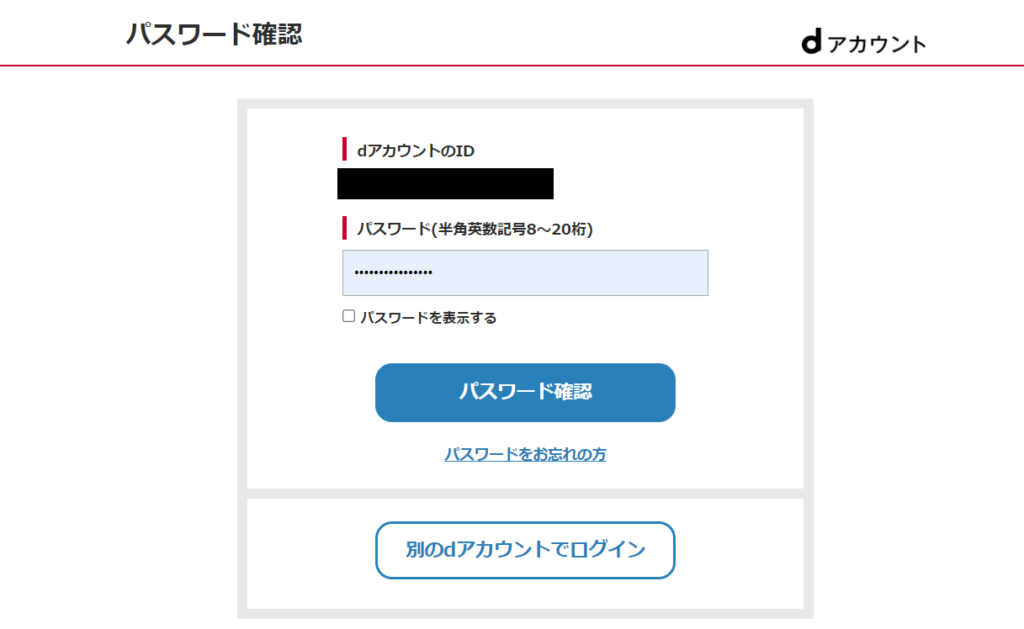This screenshot has width=1024, height=629.
Task: Click the アカウント text beside the d logo
Action: [876, 44]
